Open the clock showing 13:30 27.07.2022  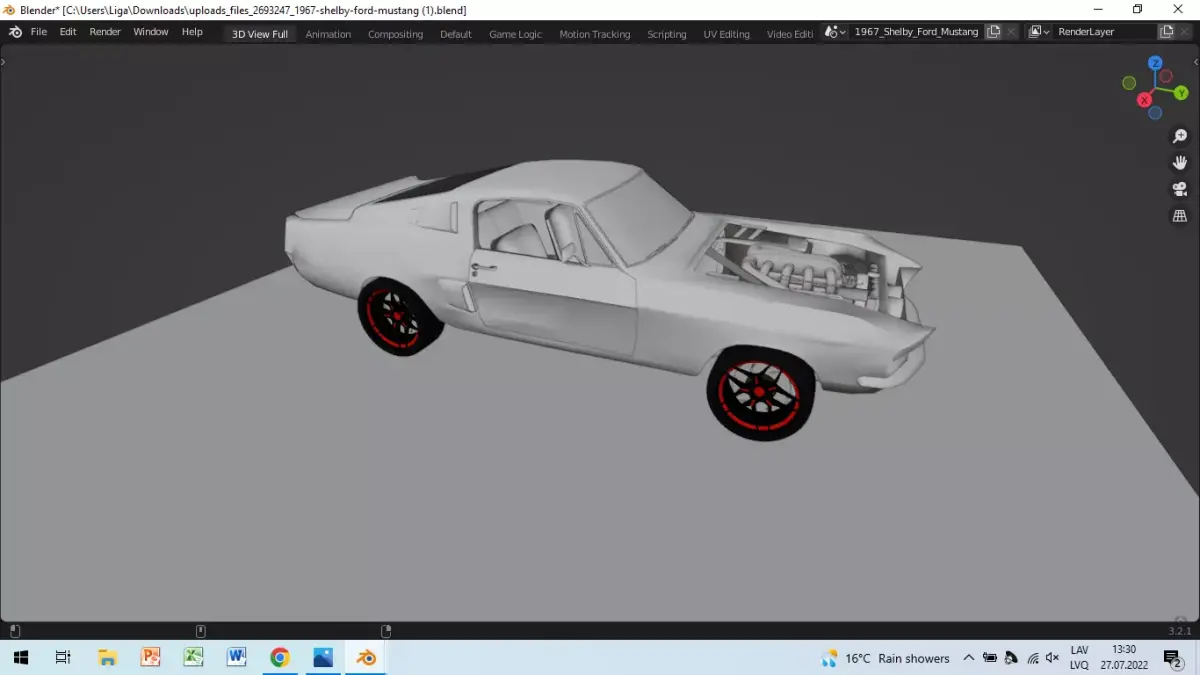click(1123, 657)
